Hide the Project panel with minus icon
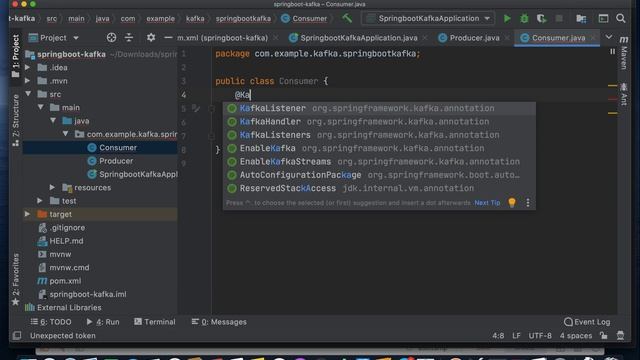Image resolution: width=640 pixels, height=360 pixels. point(168,38)
